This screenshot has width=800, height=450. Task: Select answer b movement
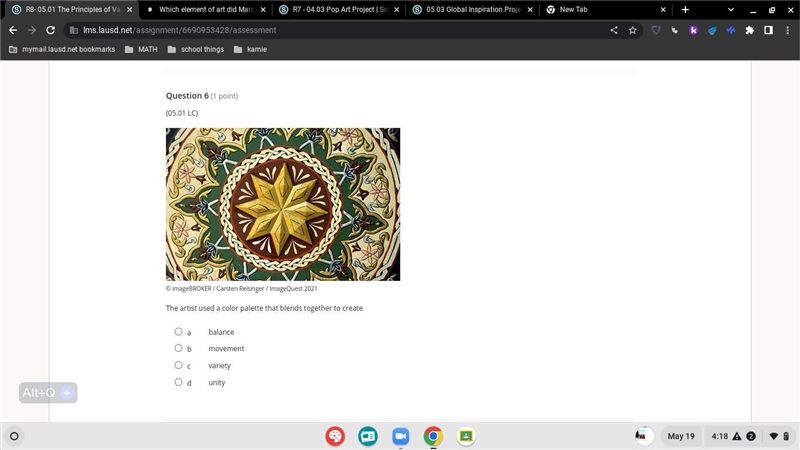(178, 348)
